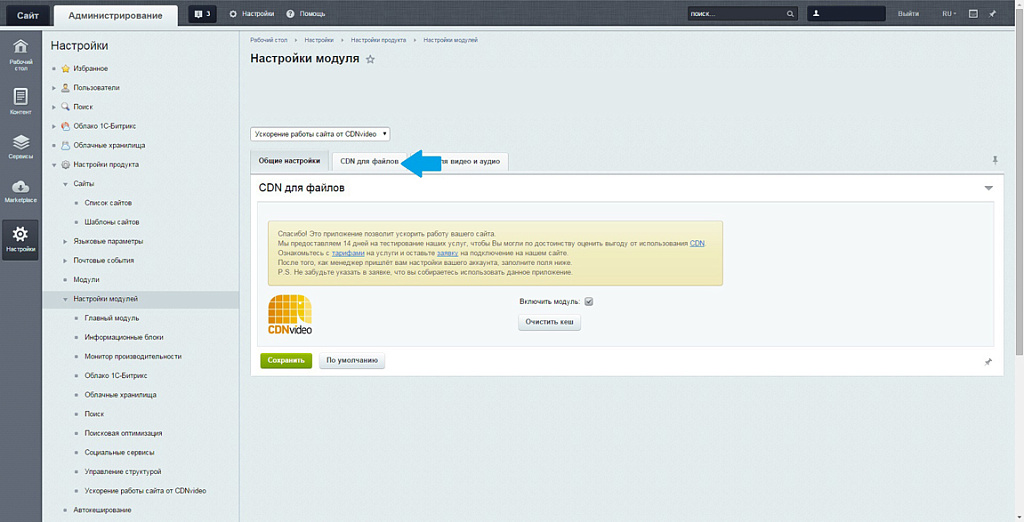
Task: Collapse the CDN для файлов section arrow
Action: pos(988,188)
